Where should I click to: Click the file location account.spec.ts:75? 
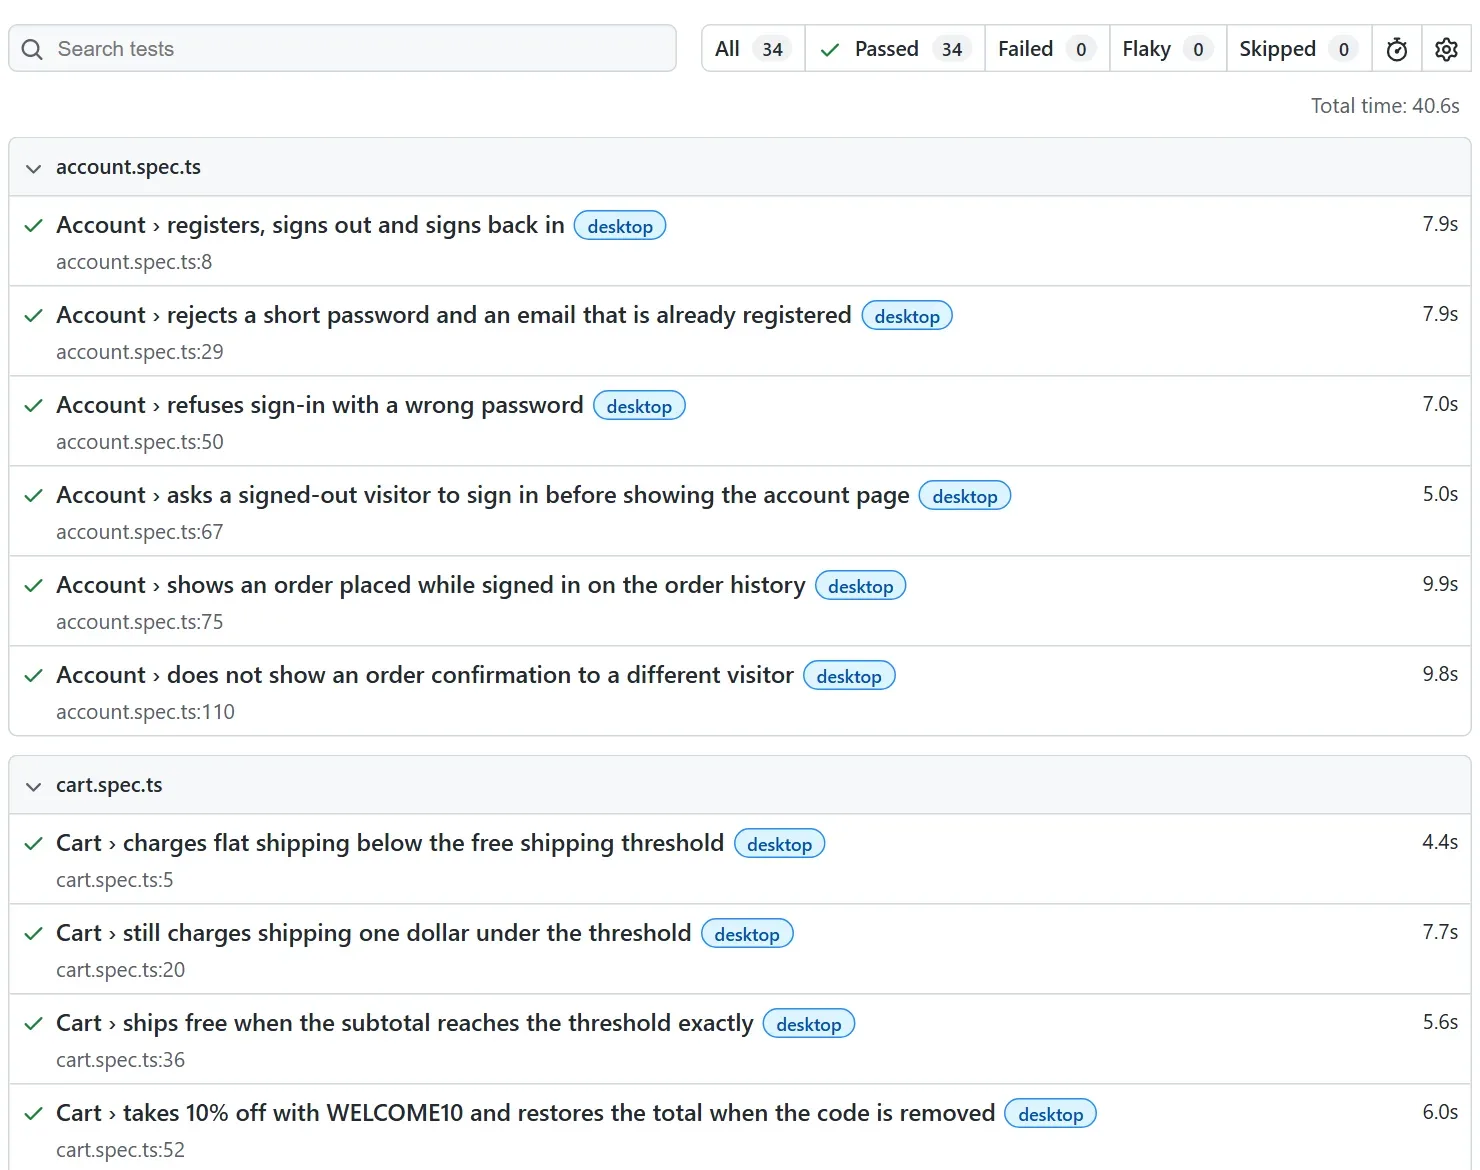click(140, 622)
